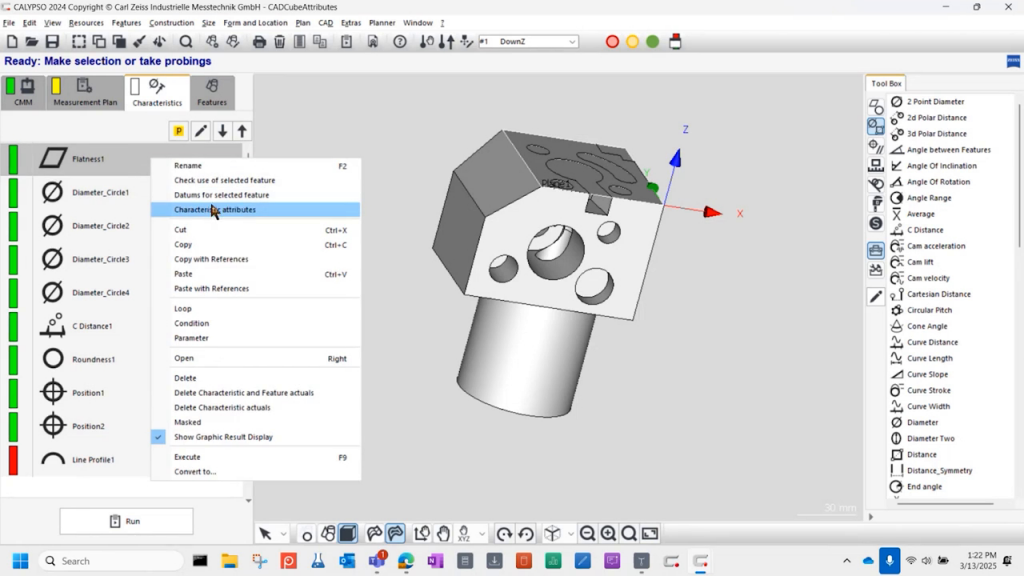
Task: Open the selection pointer dropdown arrow
Action: (284, 534)
